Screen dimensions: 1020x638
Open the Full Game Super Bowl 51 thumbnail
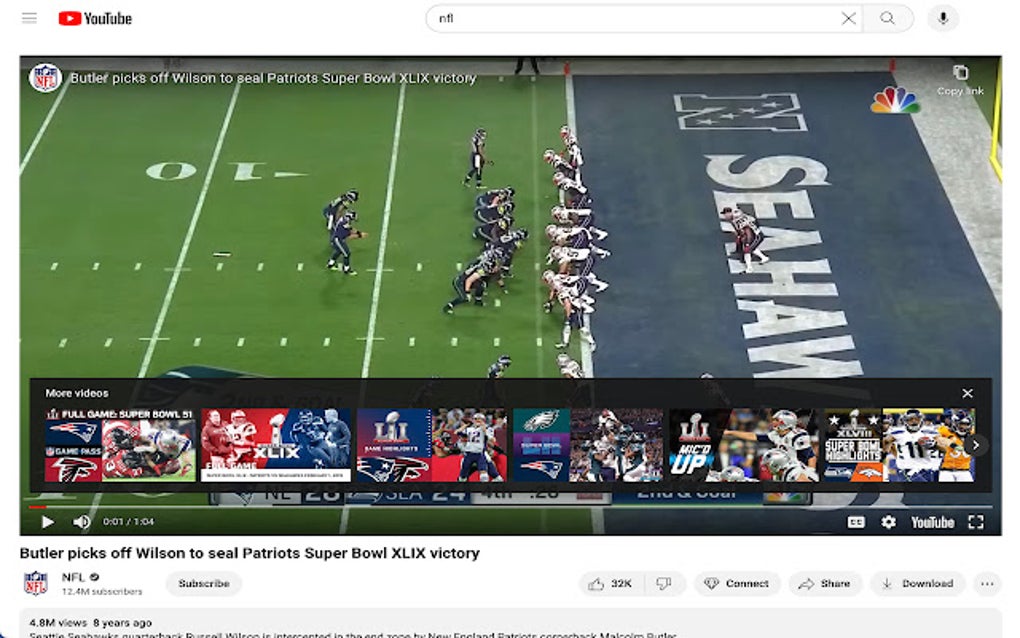120,443
